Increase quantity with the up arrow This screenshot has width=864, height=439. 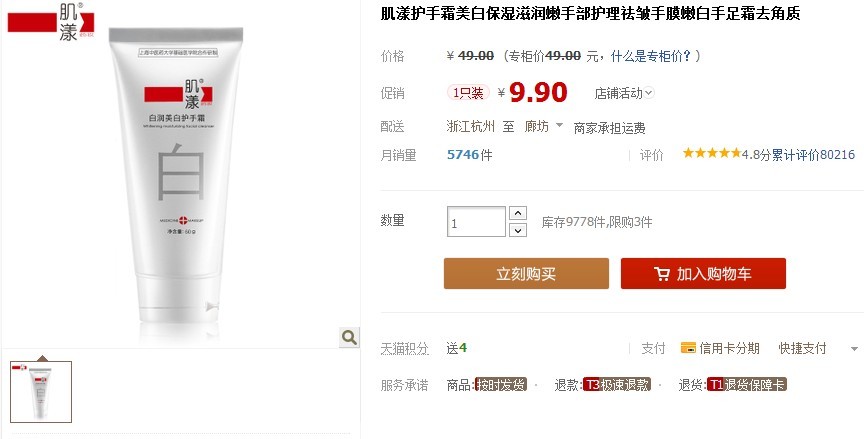click(x=517, y=213)
